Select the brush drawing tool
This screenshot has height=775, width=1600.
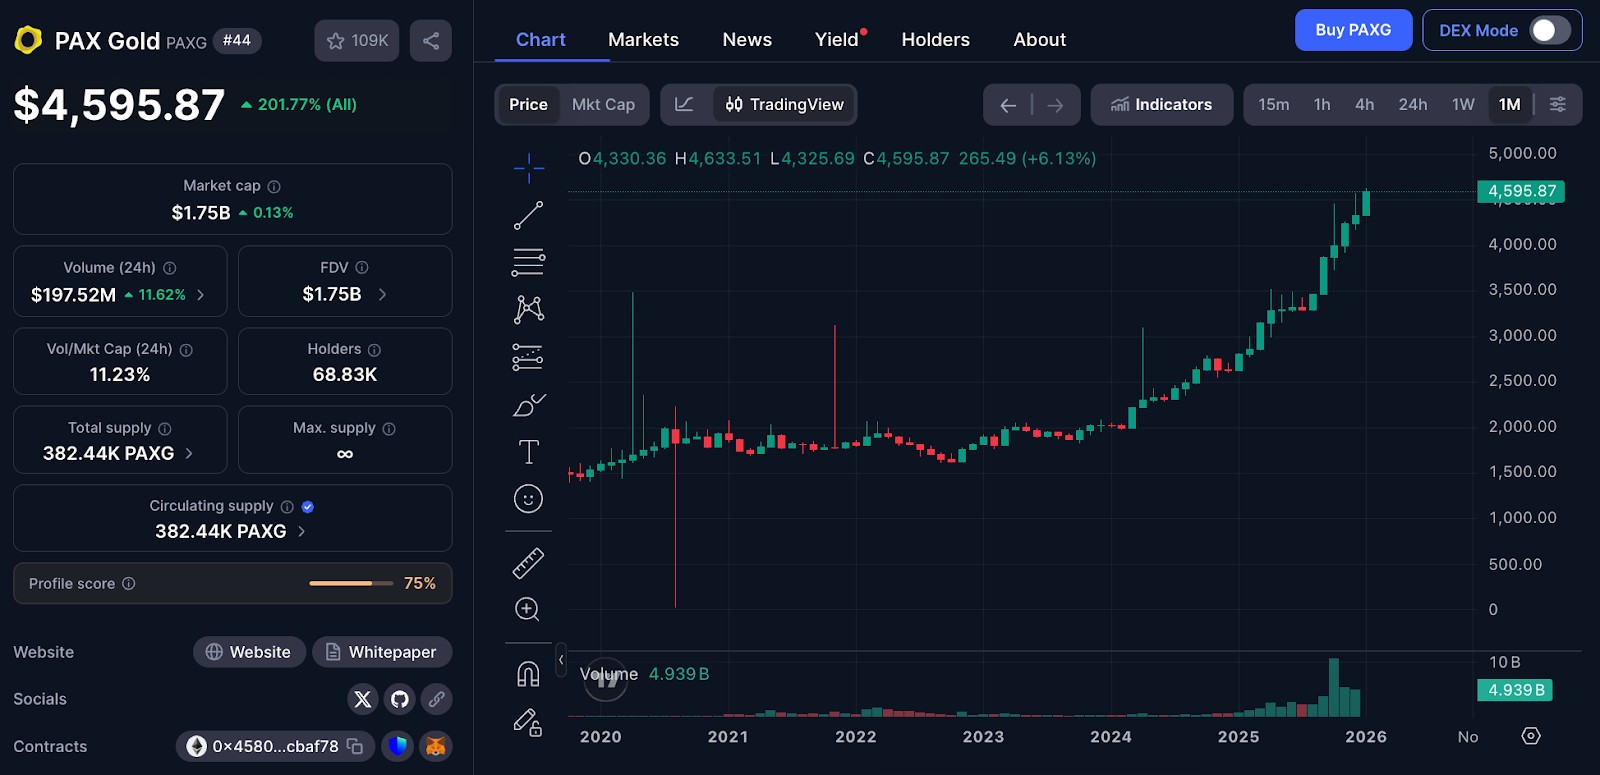pos(528,405)
